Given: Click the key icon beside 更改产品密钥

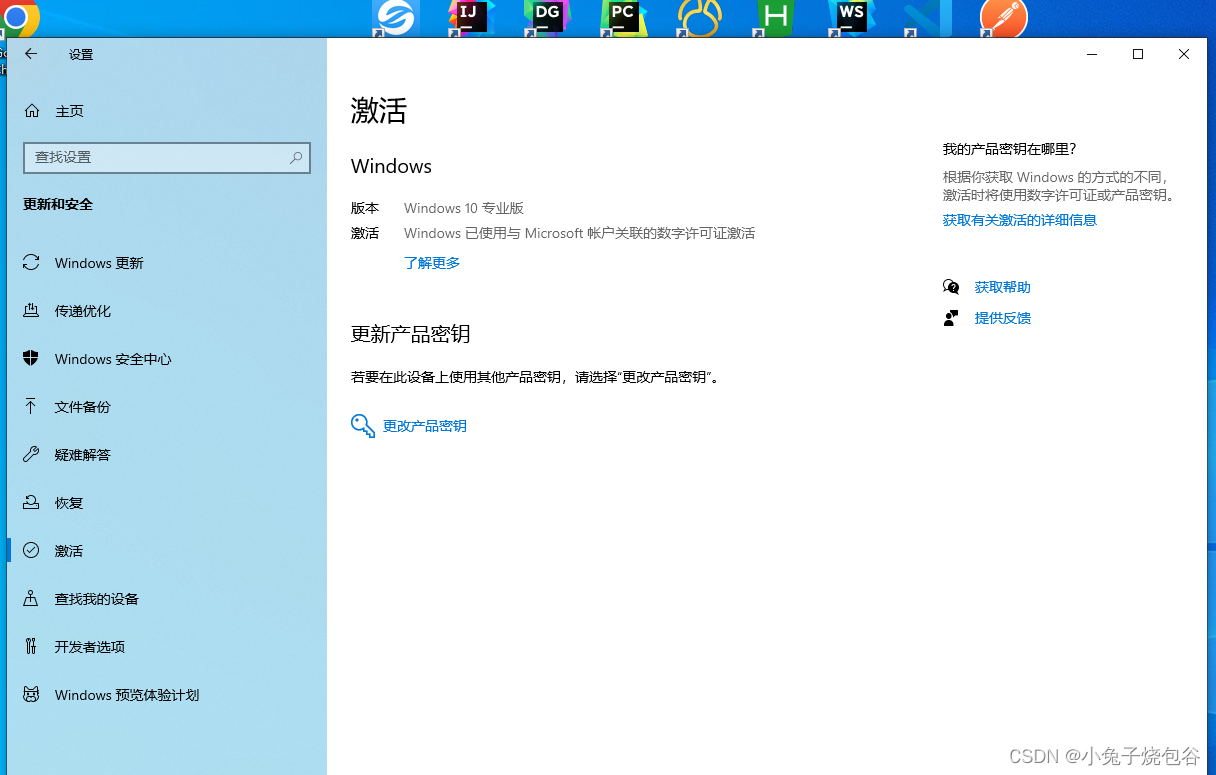Looking at the screenshot, I should coord(363,426).
